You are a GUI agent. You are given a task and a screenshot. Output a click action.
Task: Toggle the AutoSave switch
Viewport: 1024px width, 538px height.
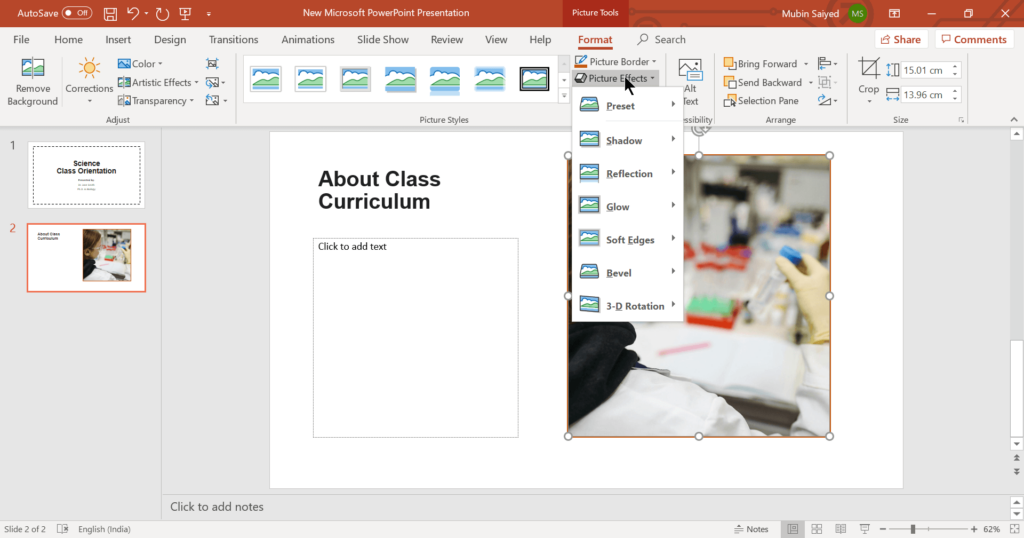coord(76,13)
